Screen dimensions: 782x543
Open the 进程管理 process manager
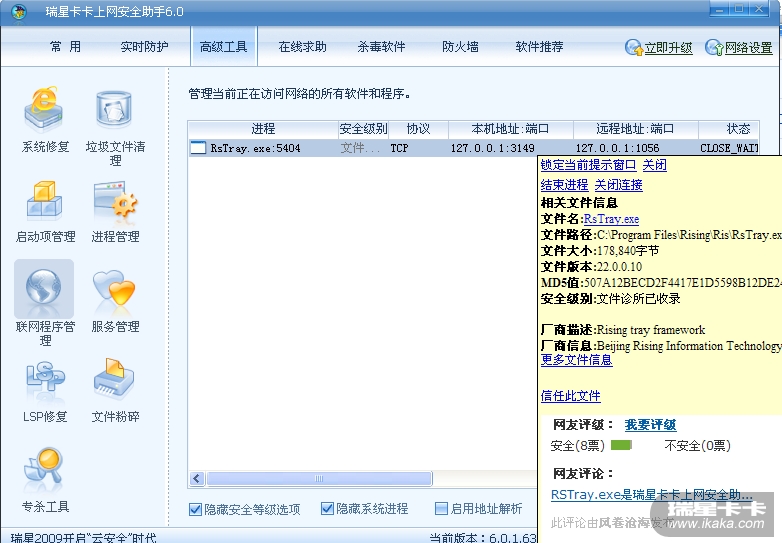(x=115, y=212)
